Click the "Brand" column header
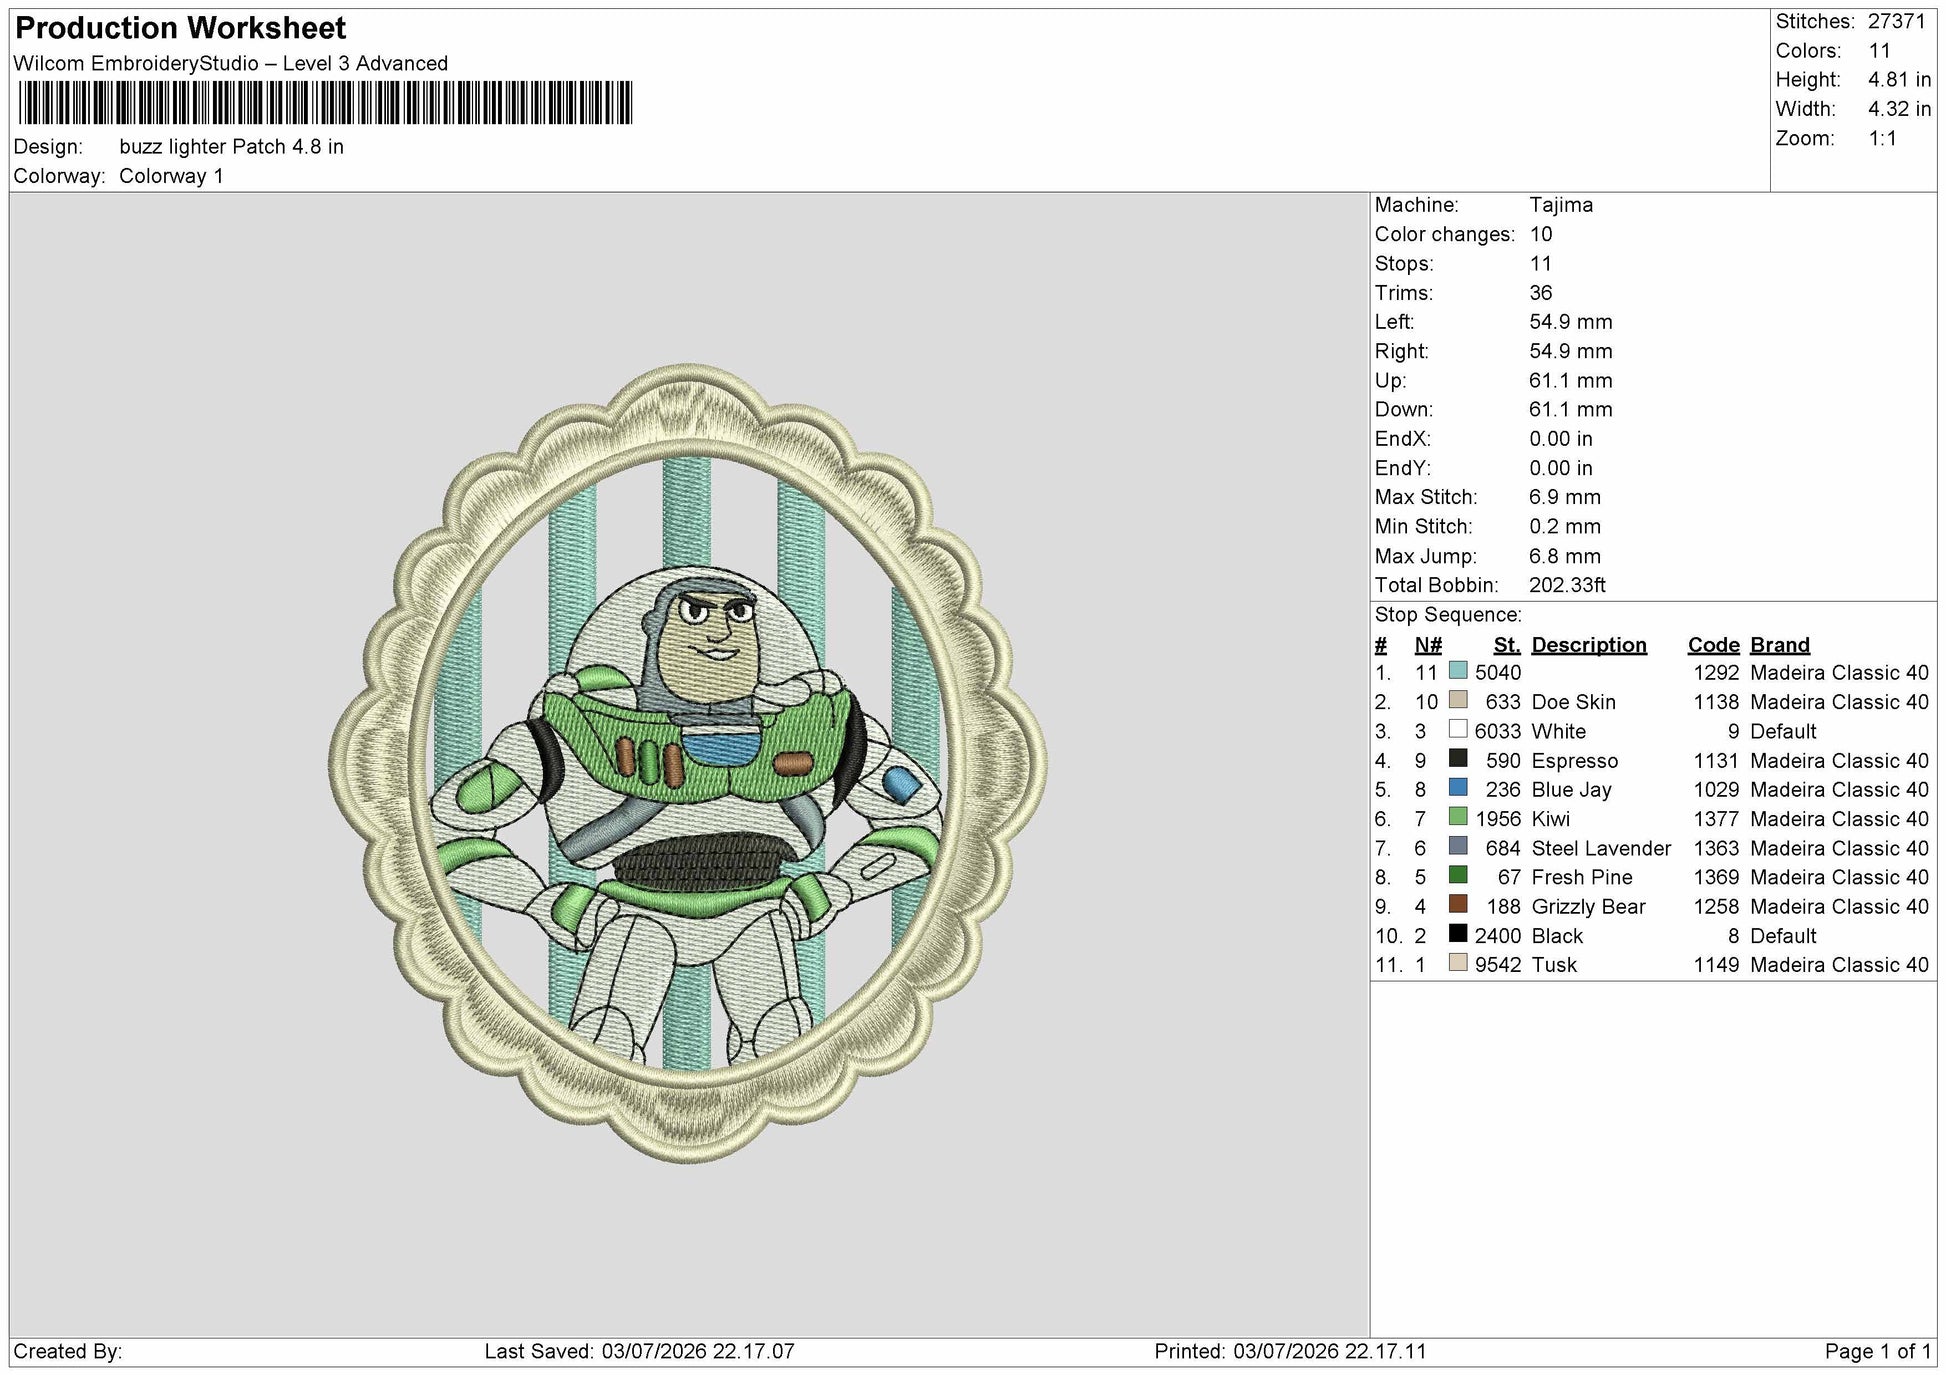The width and height of the screenshot is (1946, 1375). pyautogui.click(x=1780, y=645)
